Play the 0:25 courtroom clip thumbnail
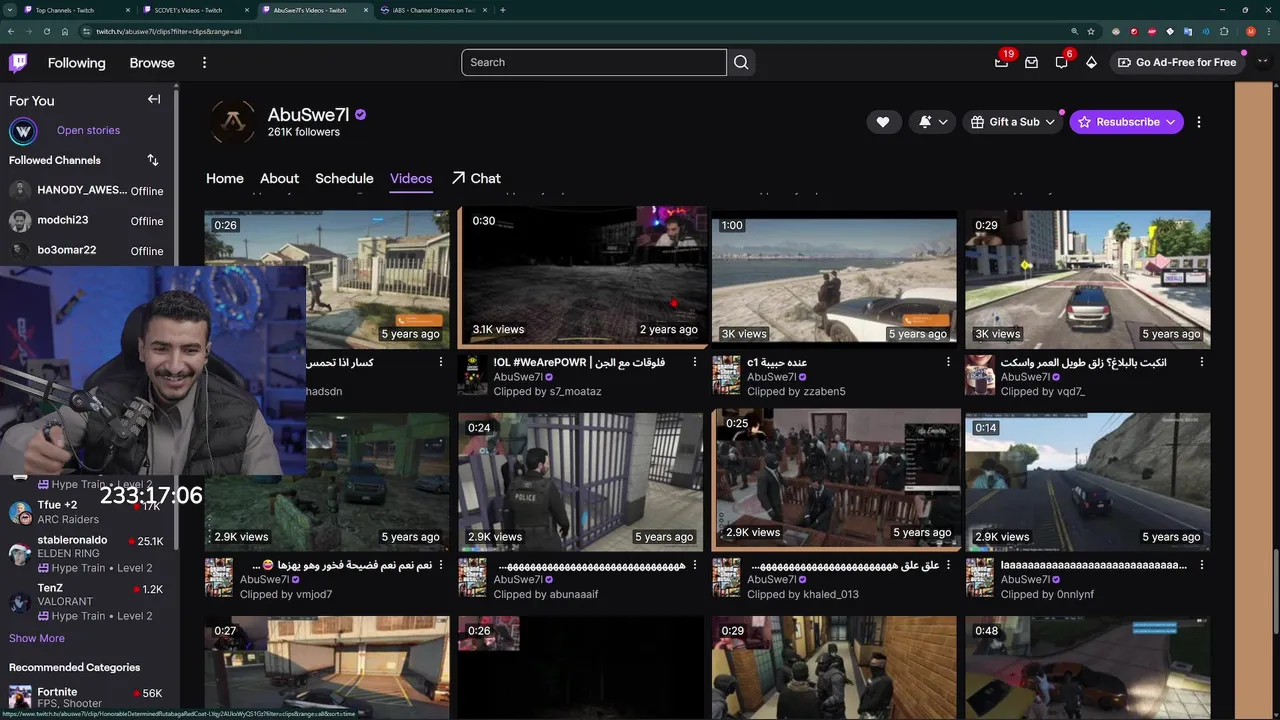Image resolution: width=1280 pixels, height=720 pixels. [836, 478]
